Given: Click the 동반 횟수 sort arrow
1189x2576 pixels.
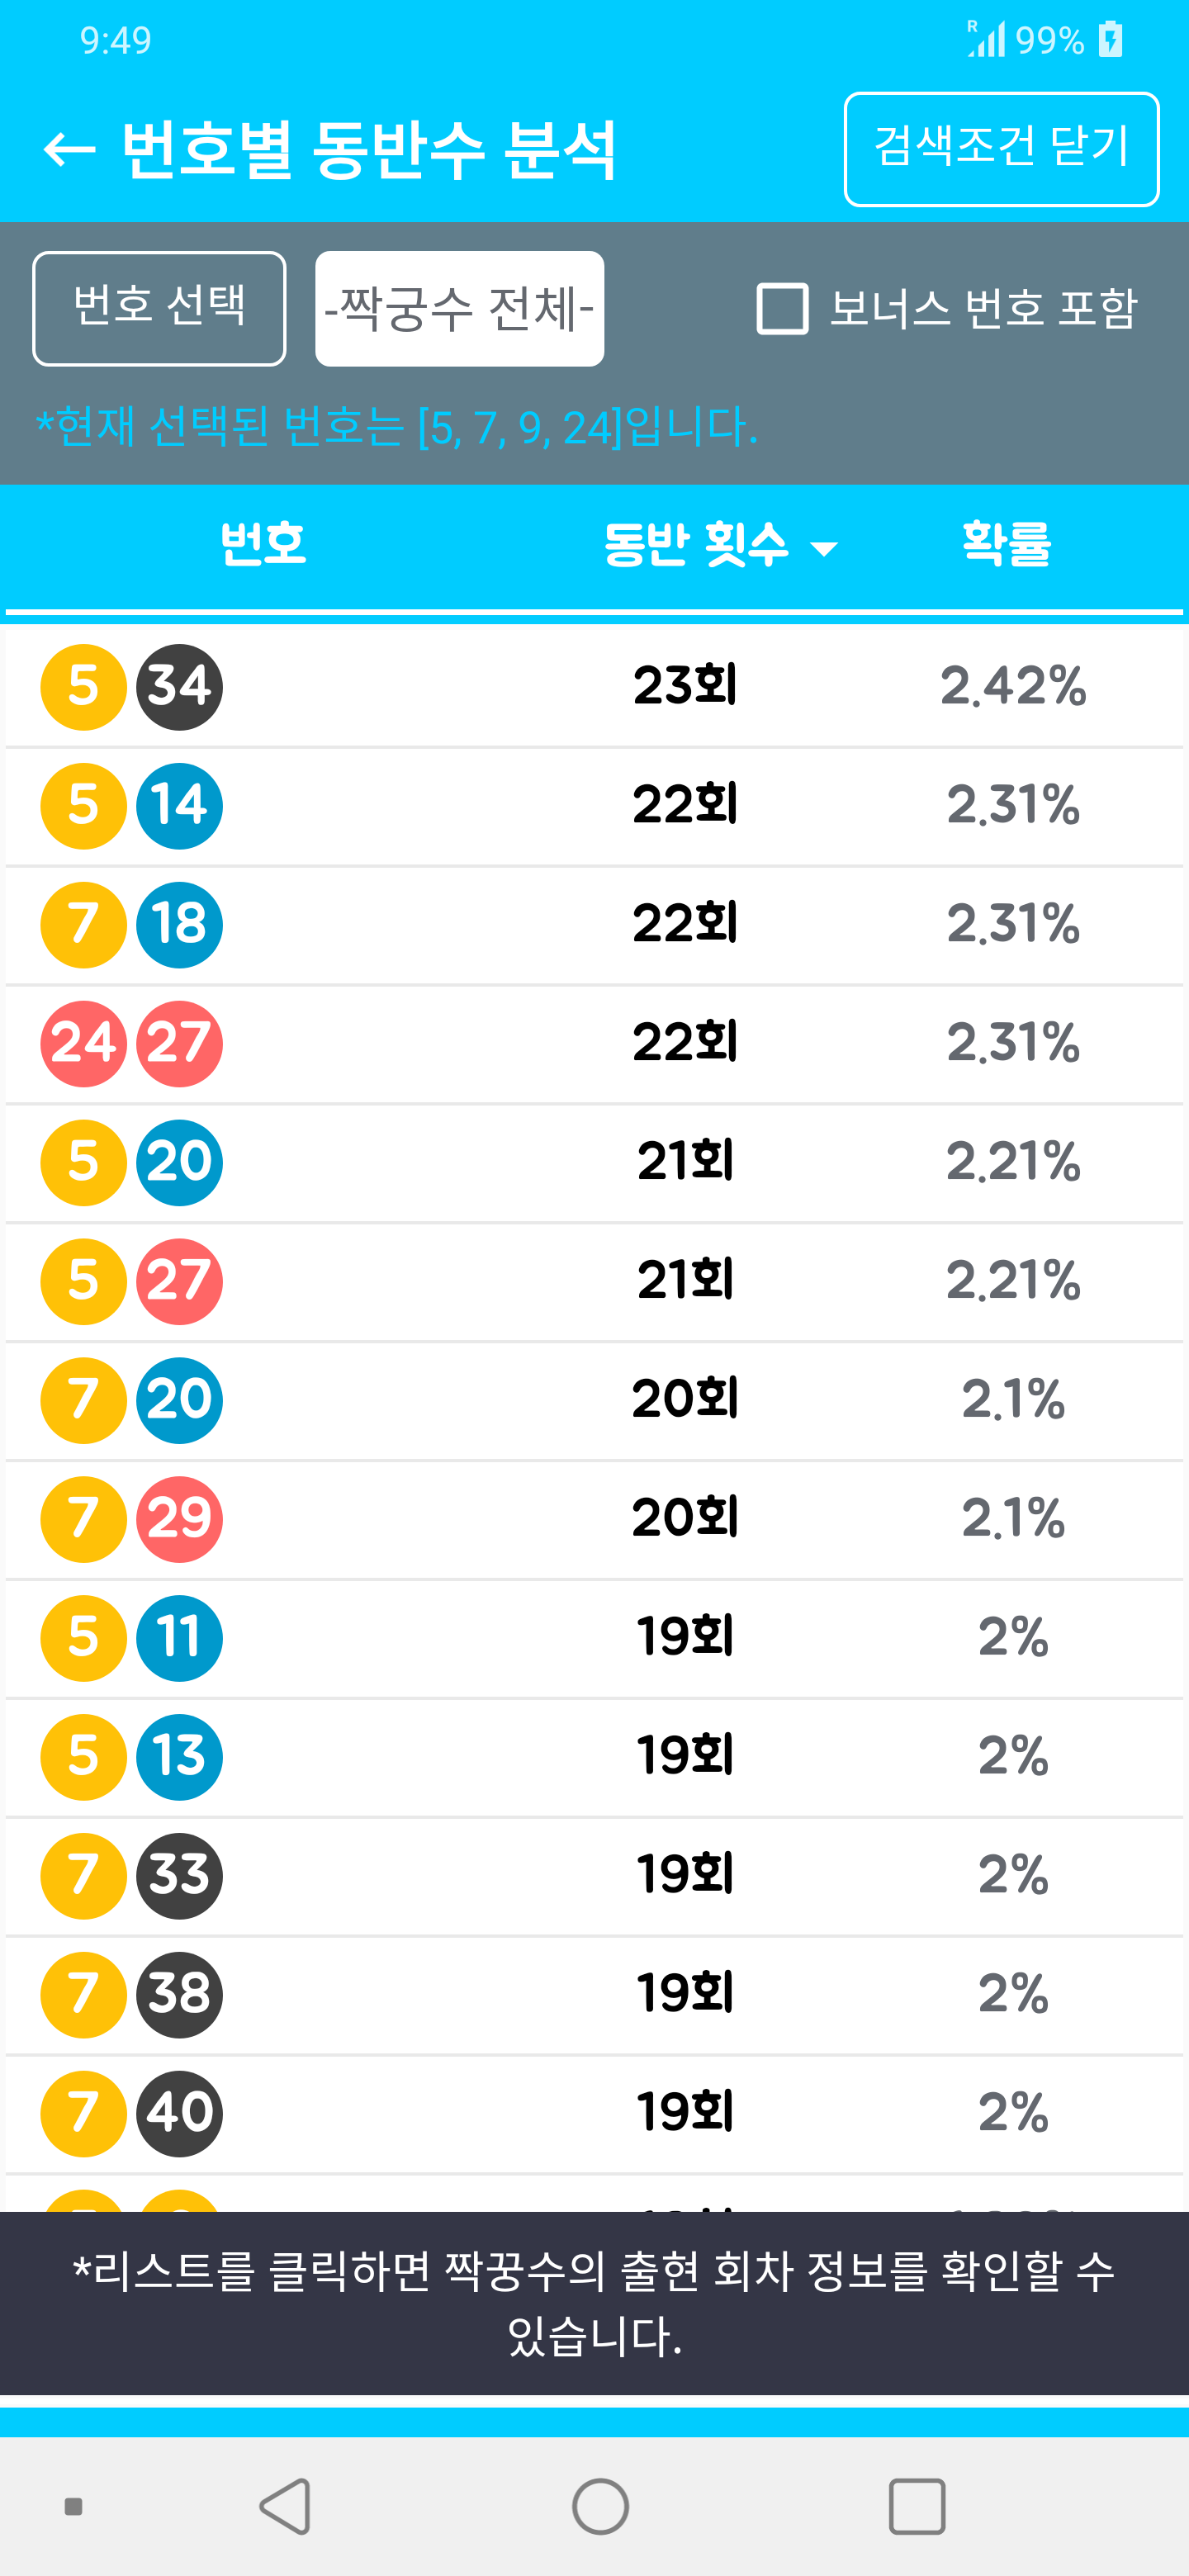Looking at the screenshot, I should (824, 548).
